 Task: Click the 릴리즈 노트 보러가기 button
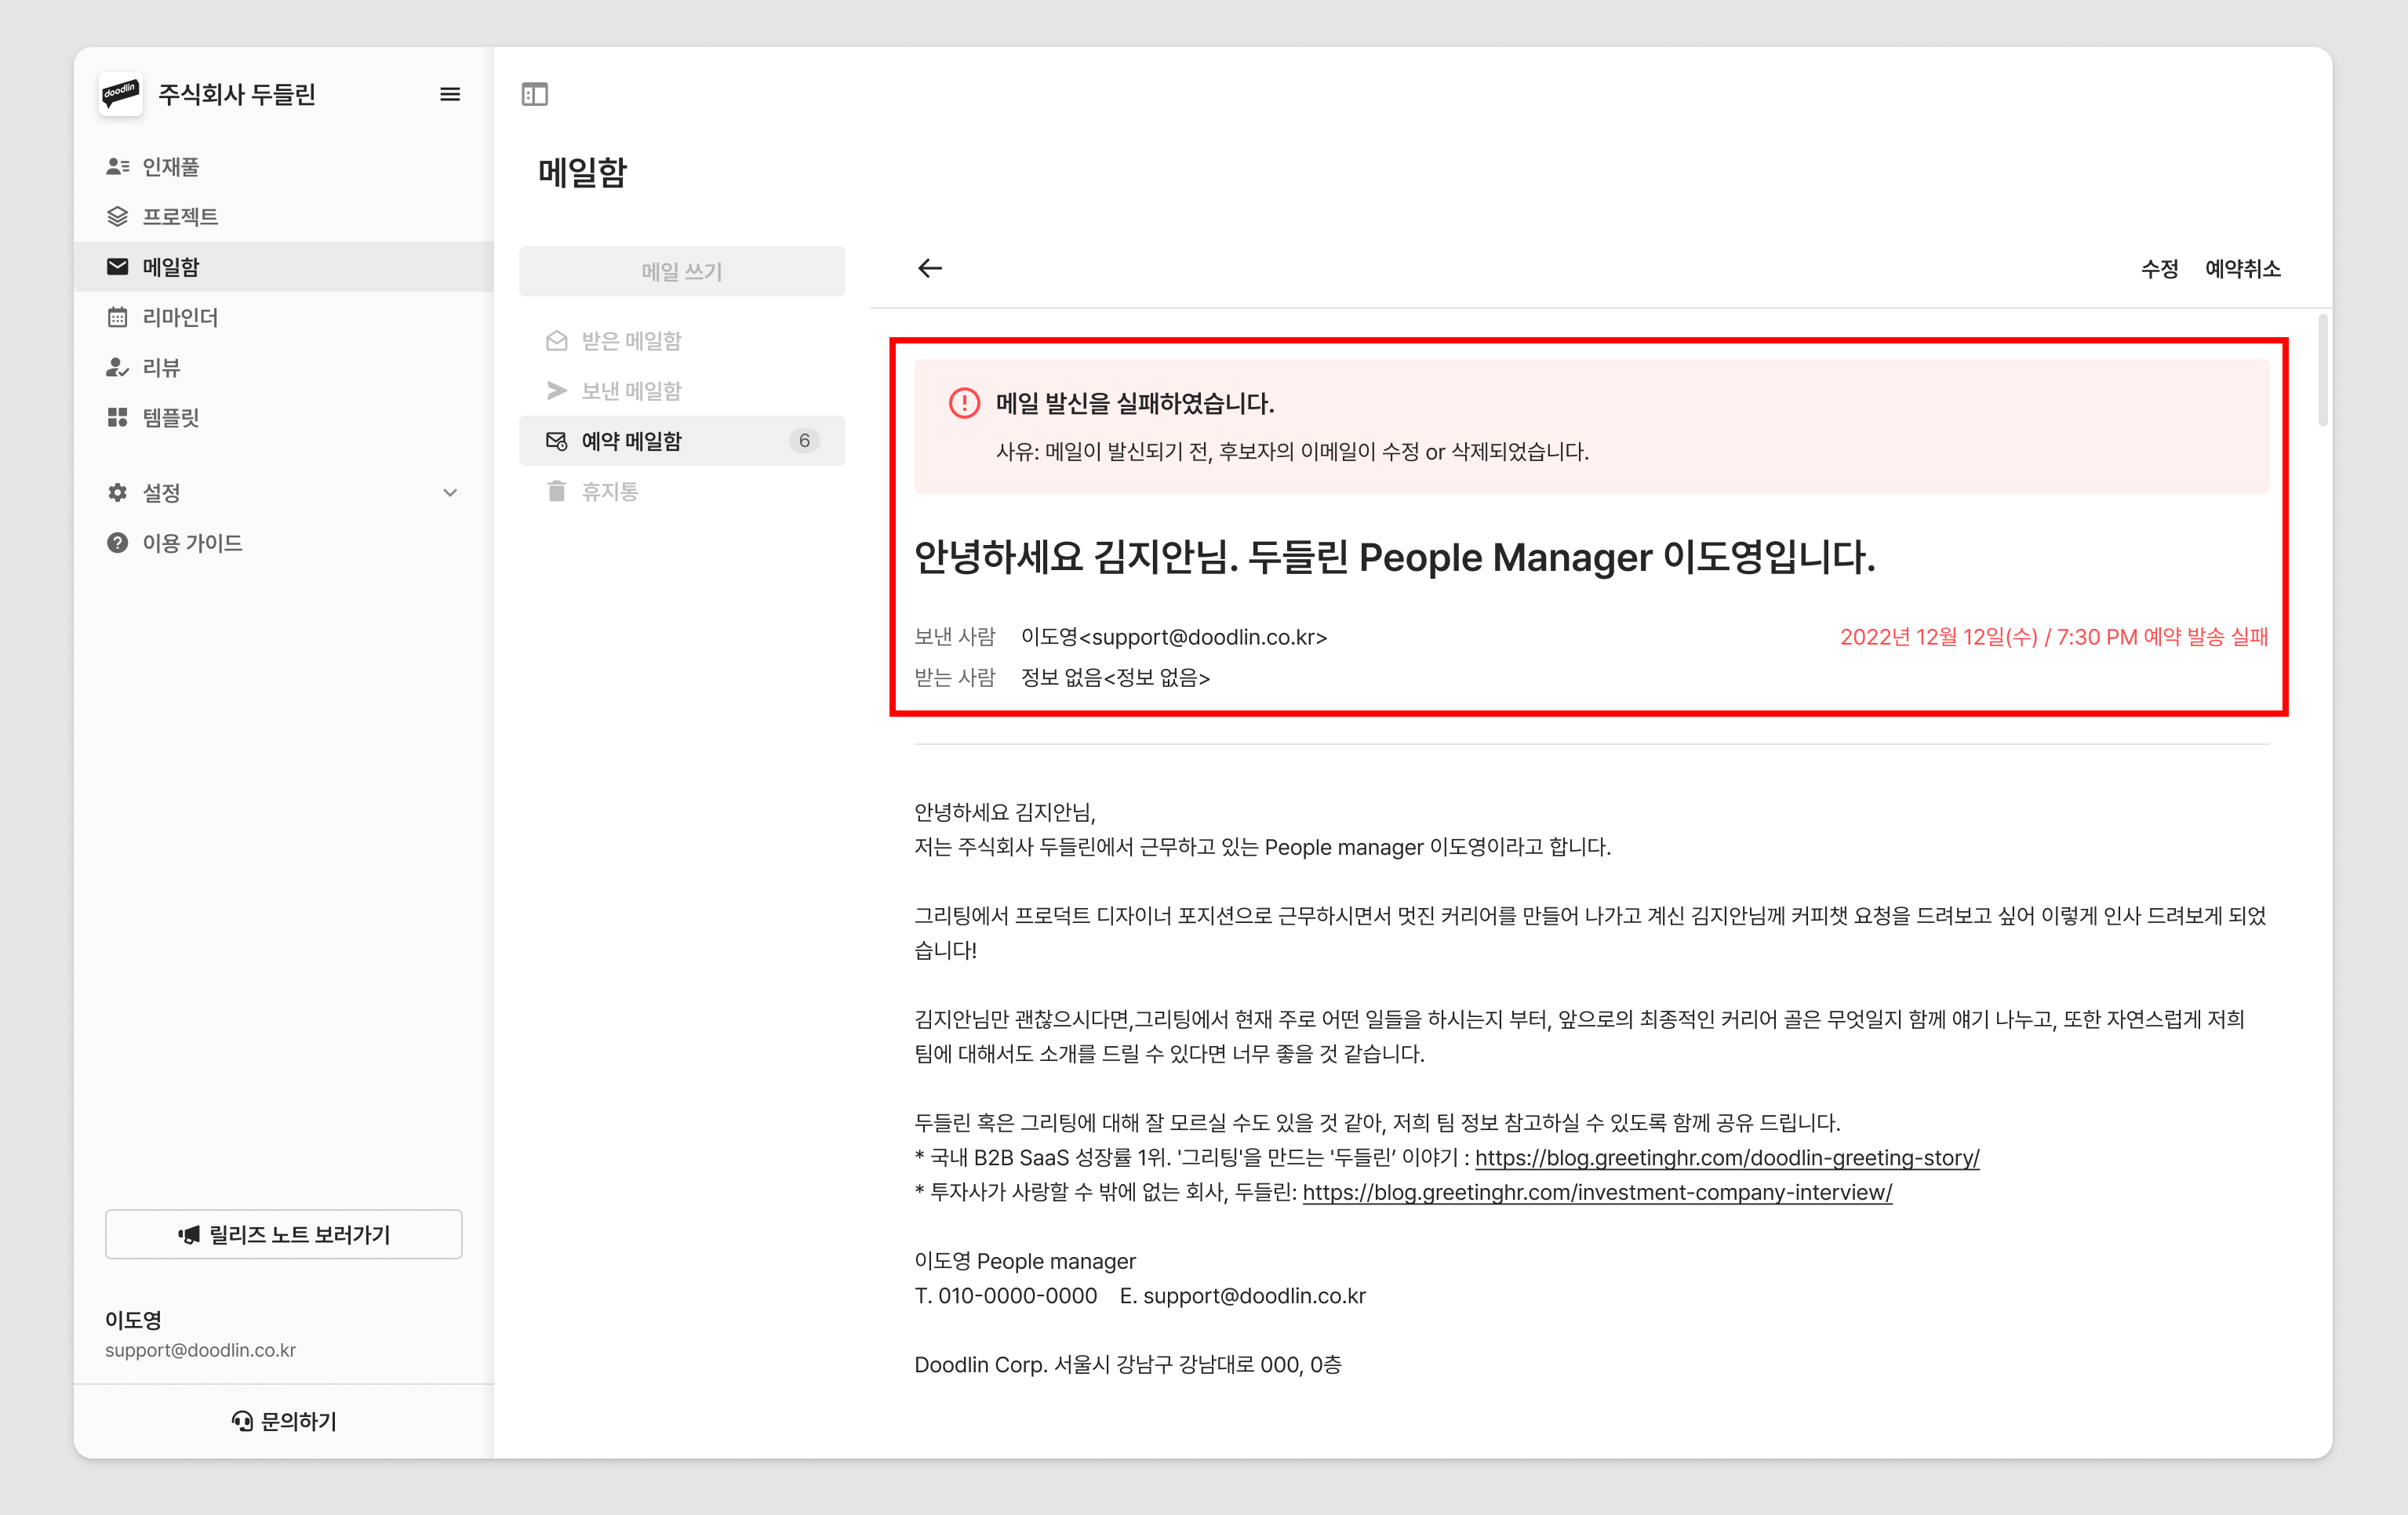point(284,1234)
